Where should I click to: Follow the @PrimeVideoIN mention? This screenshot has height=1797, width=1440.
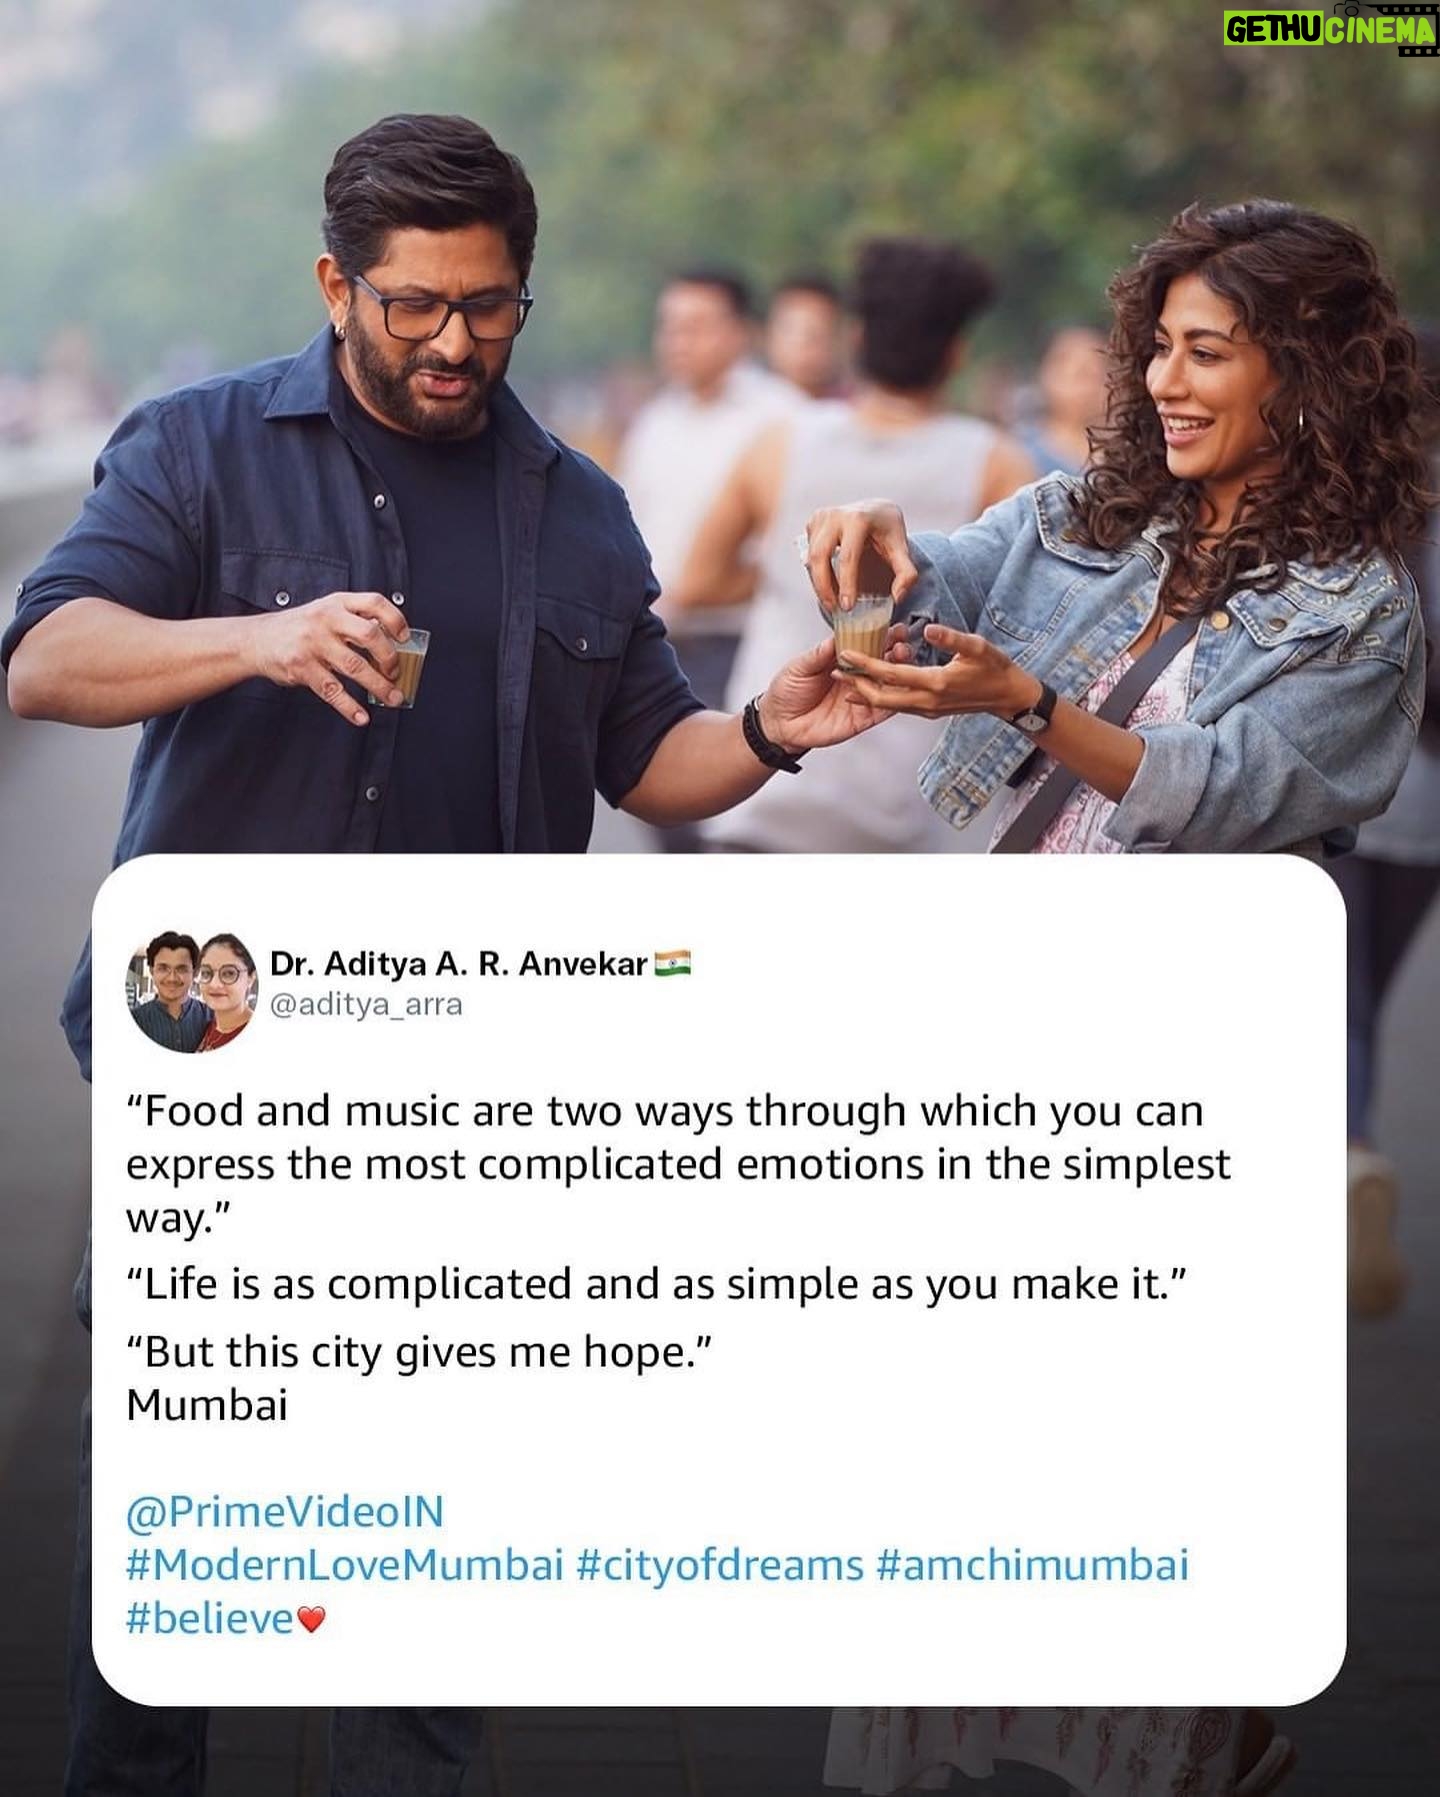coord(285,1511)
